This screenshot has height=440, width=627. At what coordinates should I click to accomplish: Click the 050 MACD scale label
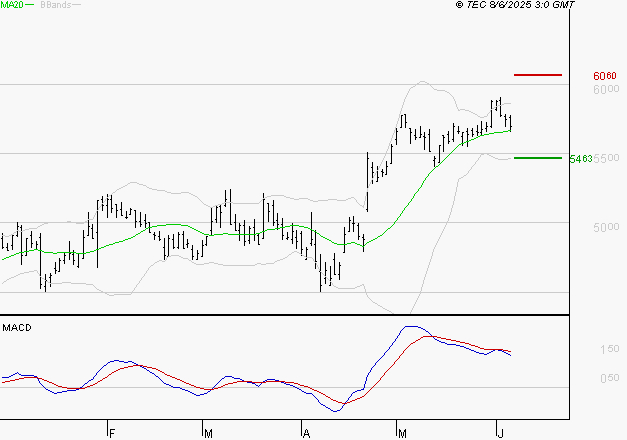(x=607, y=378)
